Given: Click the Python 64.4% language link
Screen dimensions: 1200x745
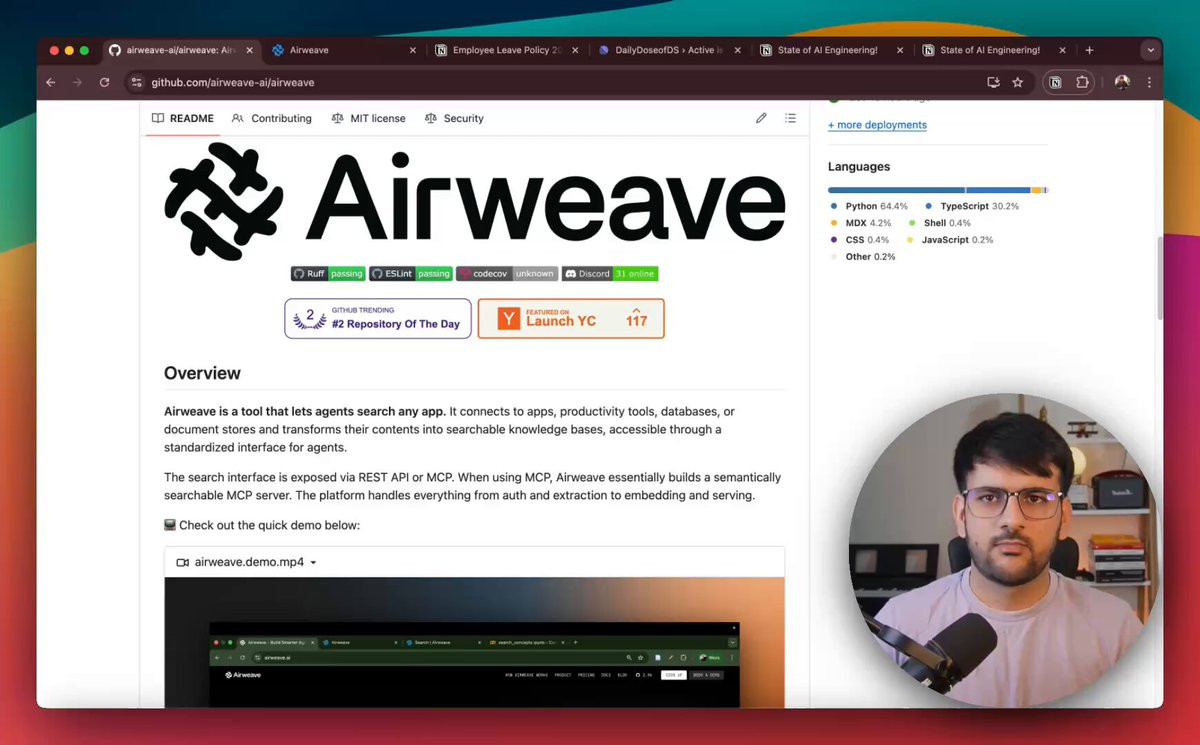Looking at the screenshot, I should click(869, 206).
